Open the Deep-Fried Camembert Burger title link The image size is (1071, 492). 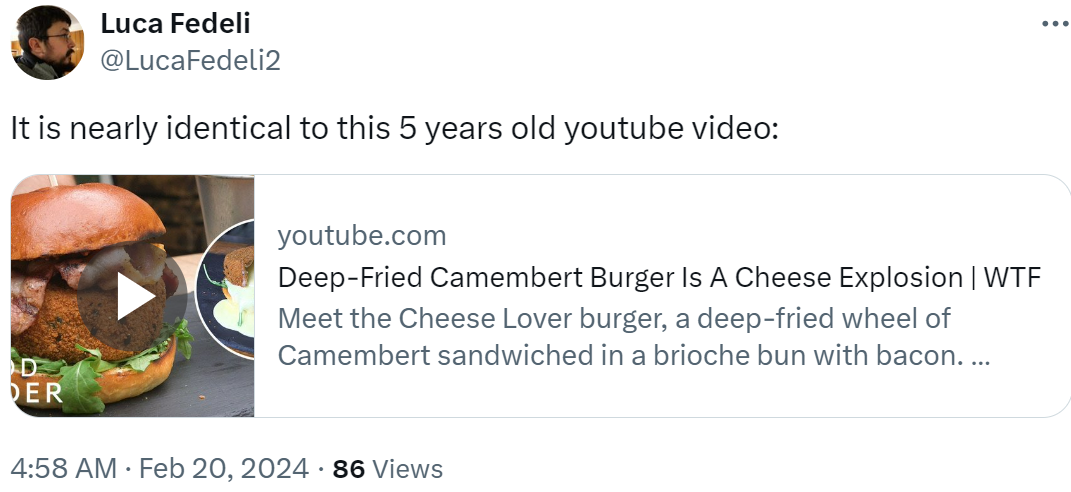tap(659, 277)
